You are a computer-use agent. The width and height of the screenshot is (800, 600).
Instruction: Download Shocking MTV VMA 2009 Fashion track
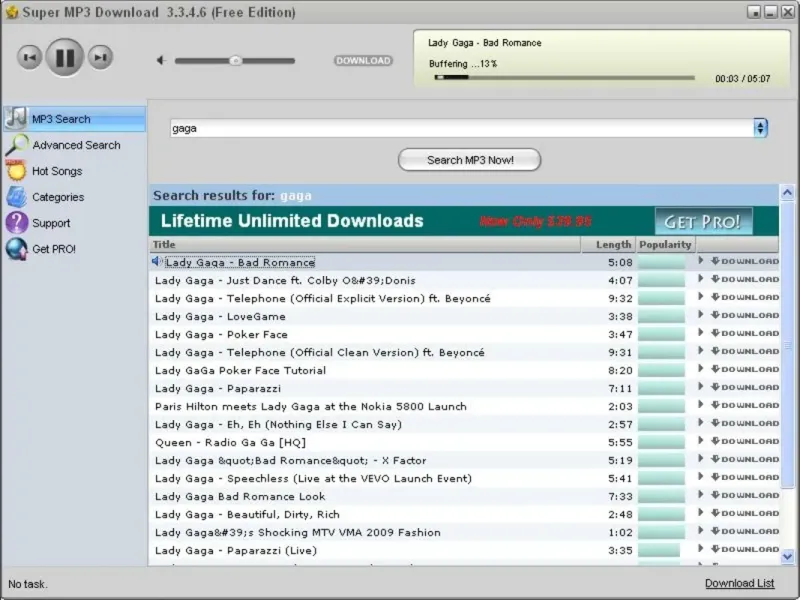[x=745, y=531]
